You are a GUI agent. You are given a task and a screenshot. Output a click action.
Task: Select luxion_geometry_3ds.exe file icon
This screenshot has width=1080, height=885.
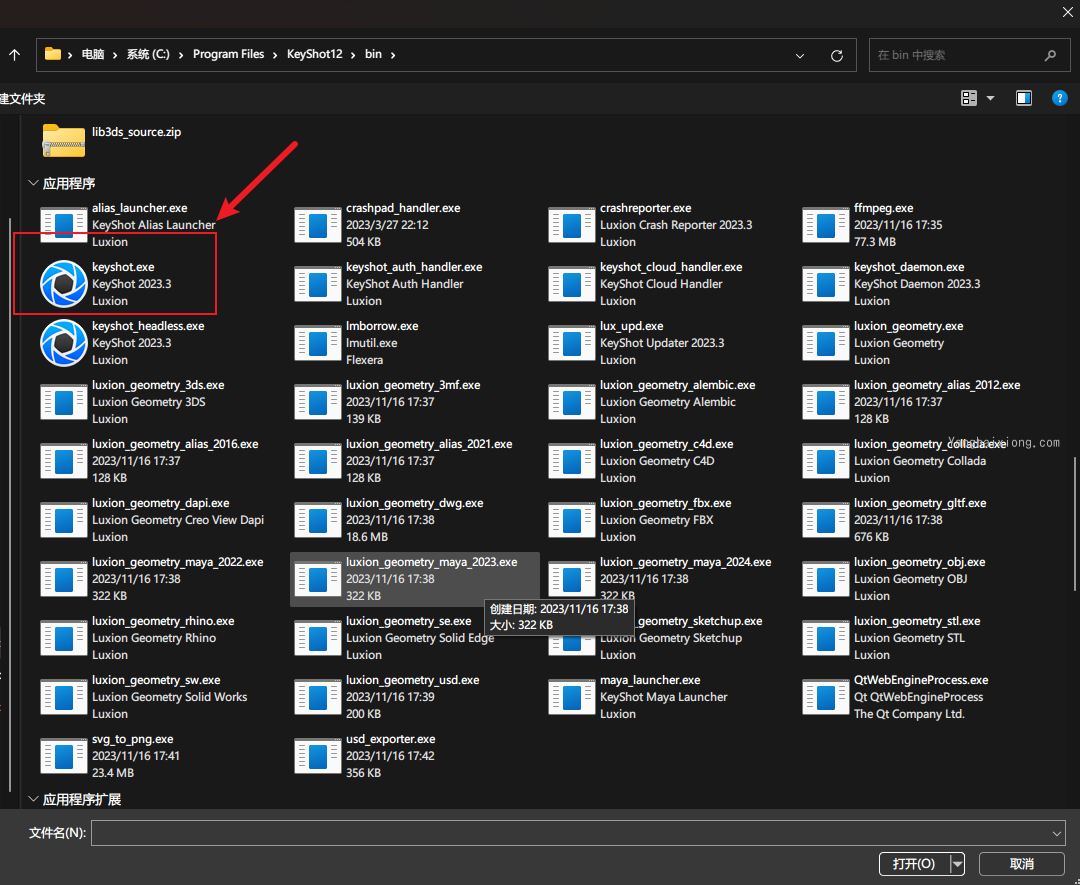click(63, 402)
